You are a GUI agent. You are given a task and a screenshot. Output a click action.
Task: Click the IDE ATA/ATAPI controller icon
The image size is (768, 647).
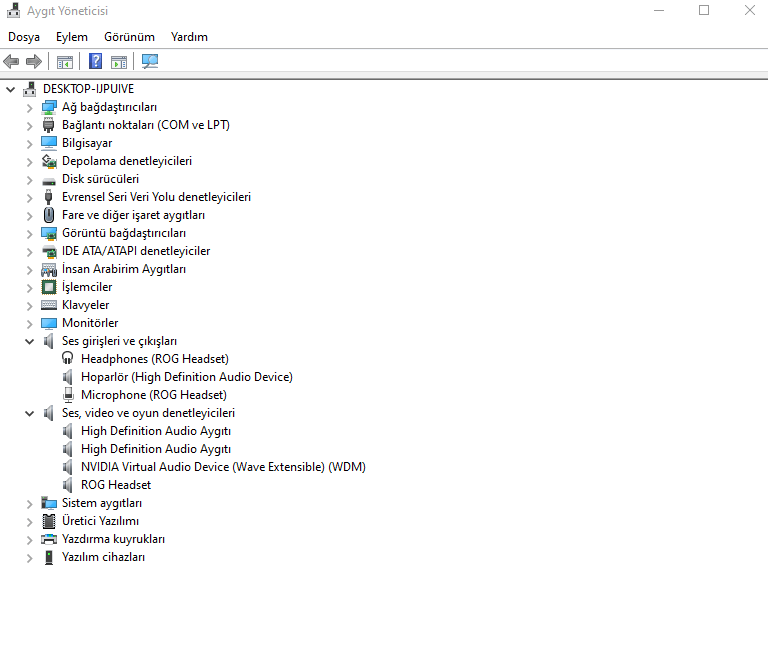coord(49,251)
